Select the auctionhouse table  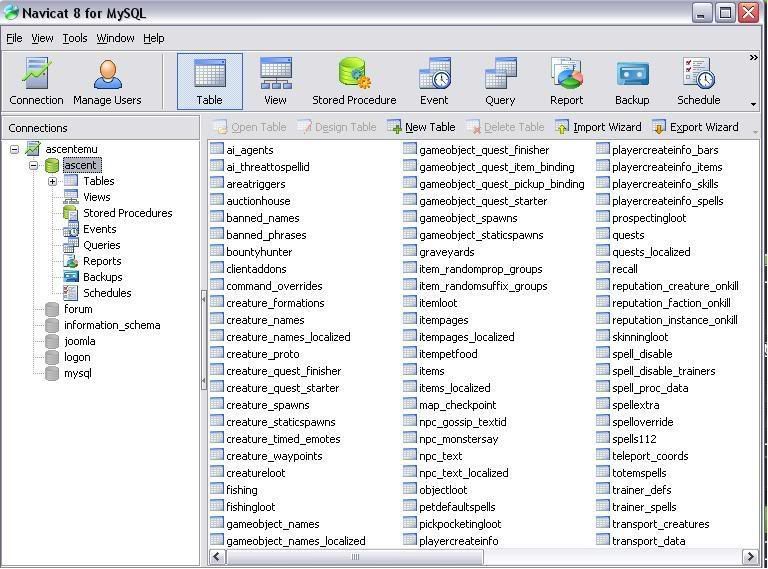tap(258, 201)
